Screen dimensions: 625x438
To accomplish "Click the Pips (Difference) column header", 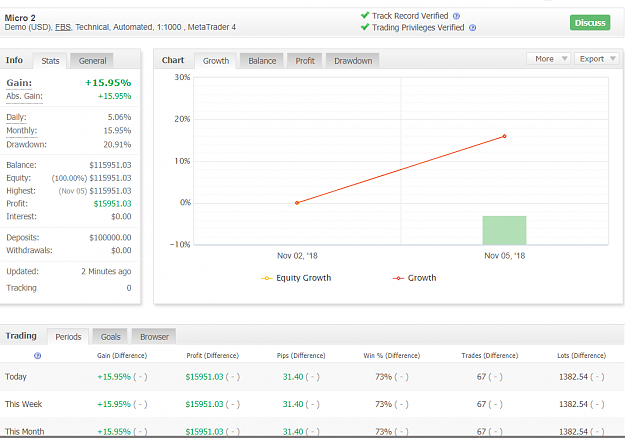I will point(301,356).
